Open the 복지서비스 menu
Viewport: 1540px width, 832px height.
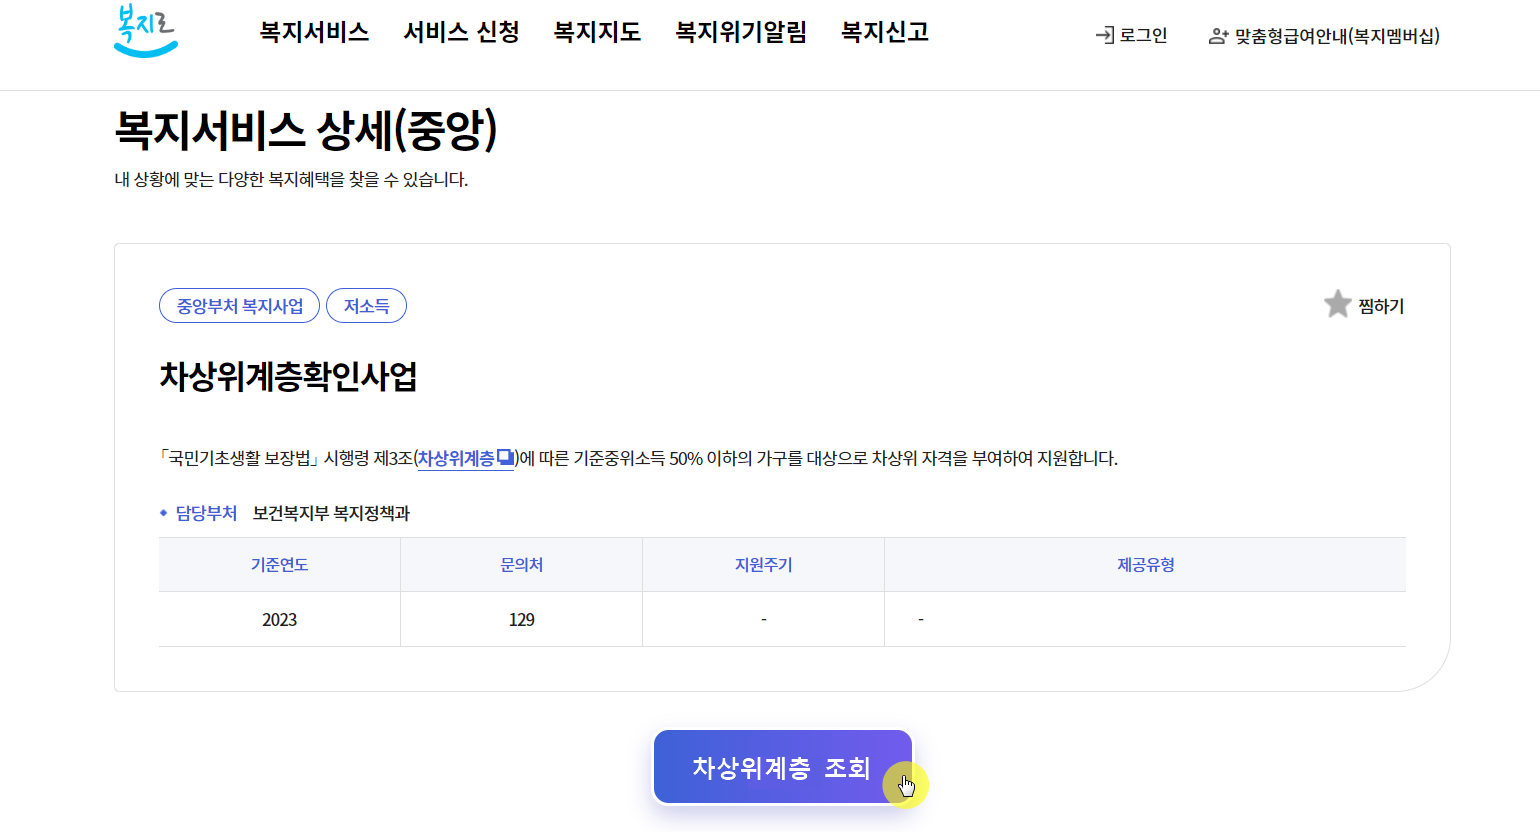click(314, 32)
